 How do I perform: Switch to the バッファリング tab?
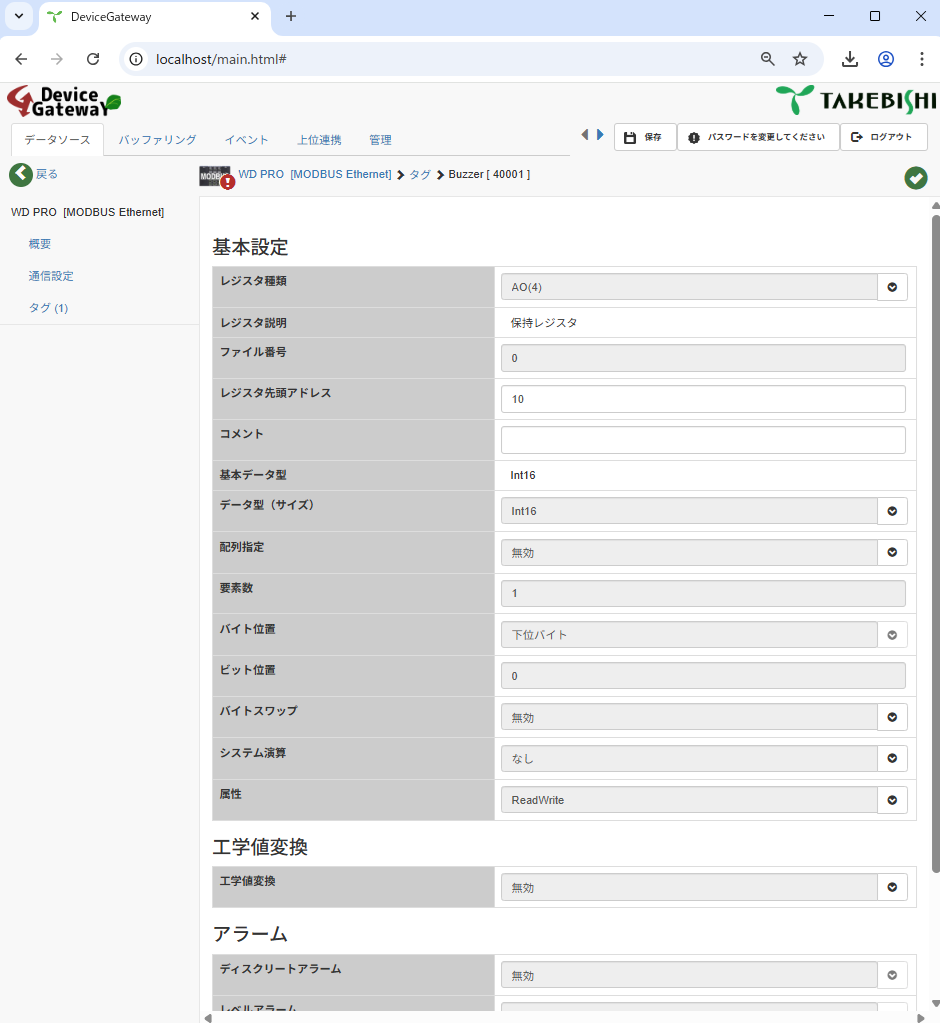[156, 140]
